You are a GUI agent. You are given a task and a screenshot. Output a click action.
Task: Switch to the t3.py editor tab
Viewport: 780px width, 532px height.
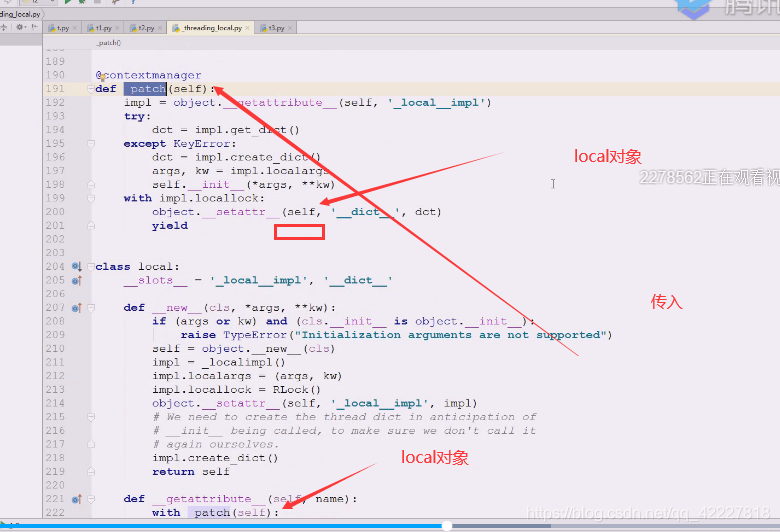(276, 28)
